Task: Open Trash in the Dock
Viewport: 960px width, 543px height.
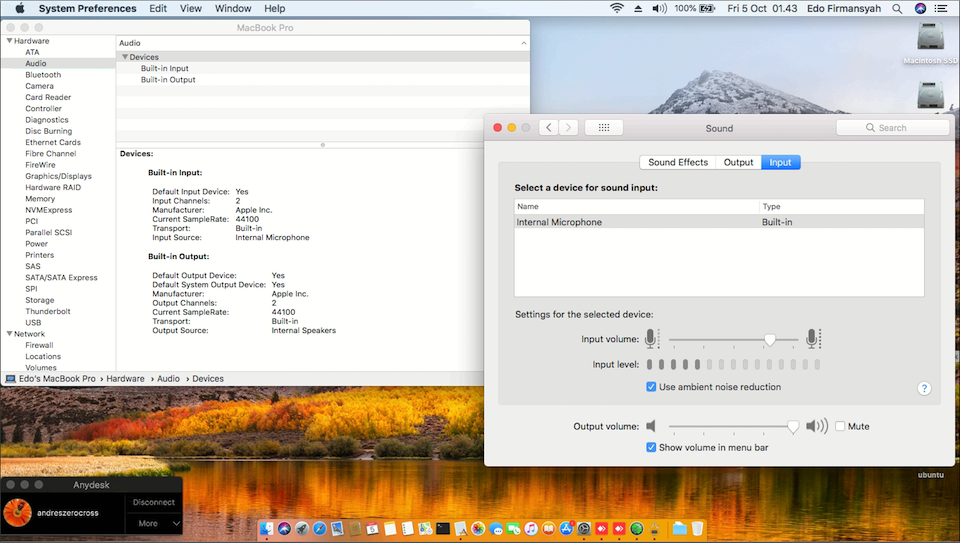Action: pyautogui.click(x=697, y=528)
